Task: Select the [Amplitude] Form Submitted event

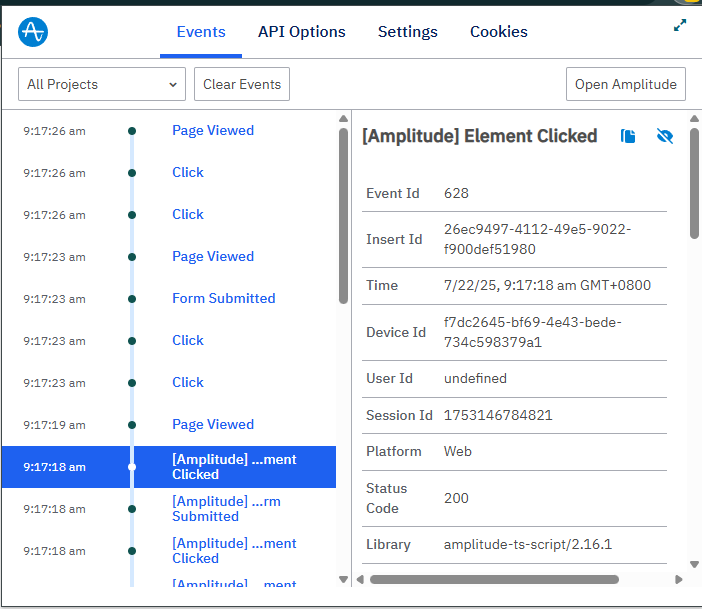Action: pos(168,509)
